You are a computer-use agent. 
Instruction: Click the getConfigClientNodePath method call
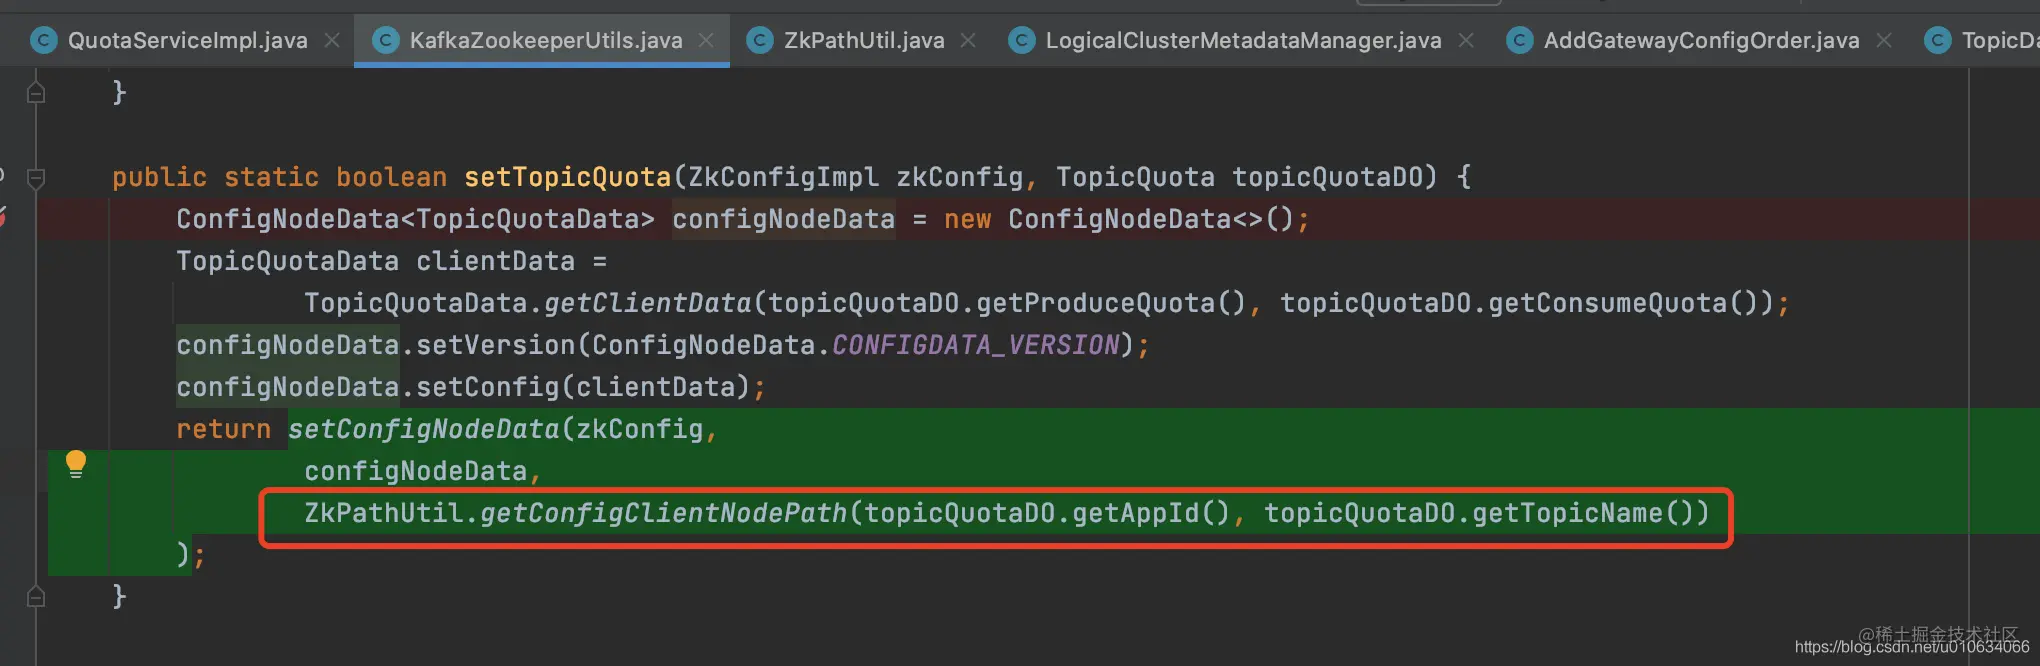(x=664, y=513)
